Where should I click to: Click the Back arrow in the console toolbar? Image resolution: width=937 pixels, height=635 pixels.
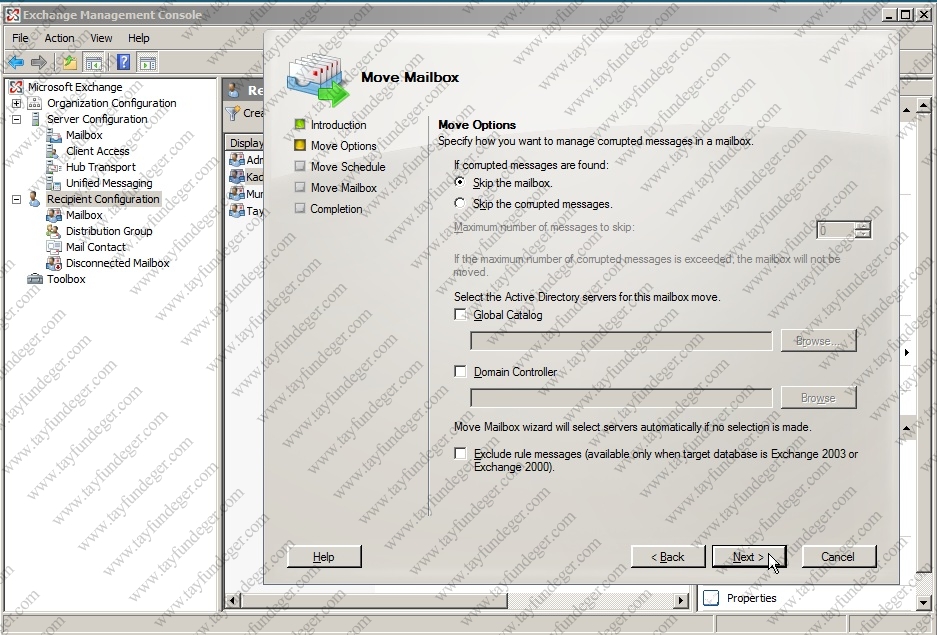16,62
